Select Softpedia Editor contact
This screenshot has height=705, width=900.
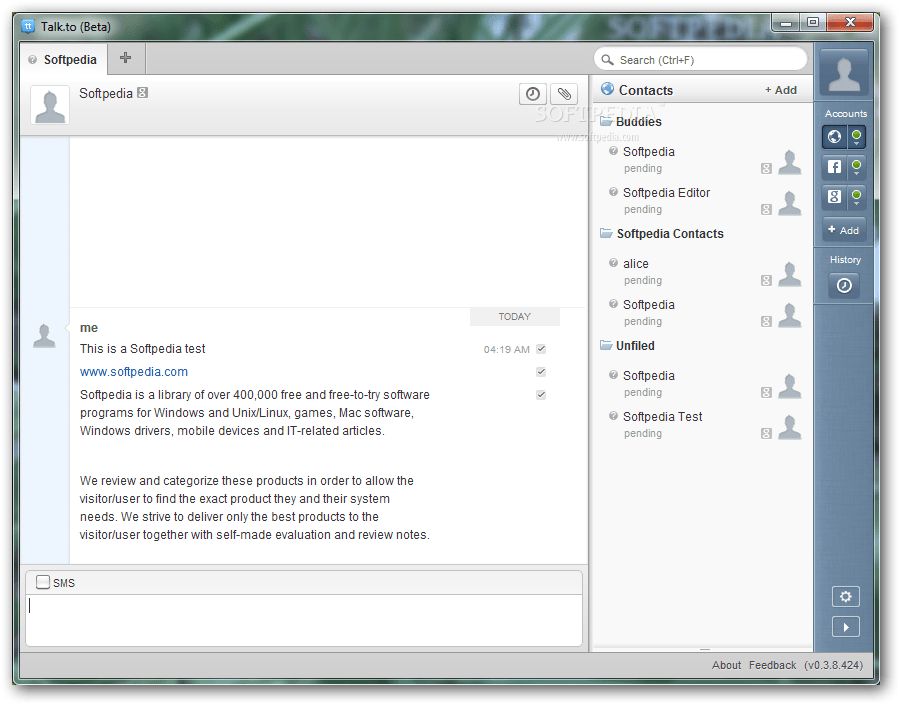pos(704,200)
